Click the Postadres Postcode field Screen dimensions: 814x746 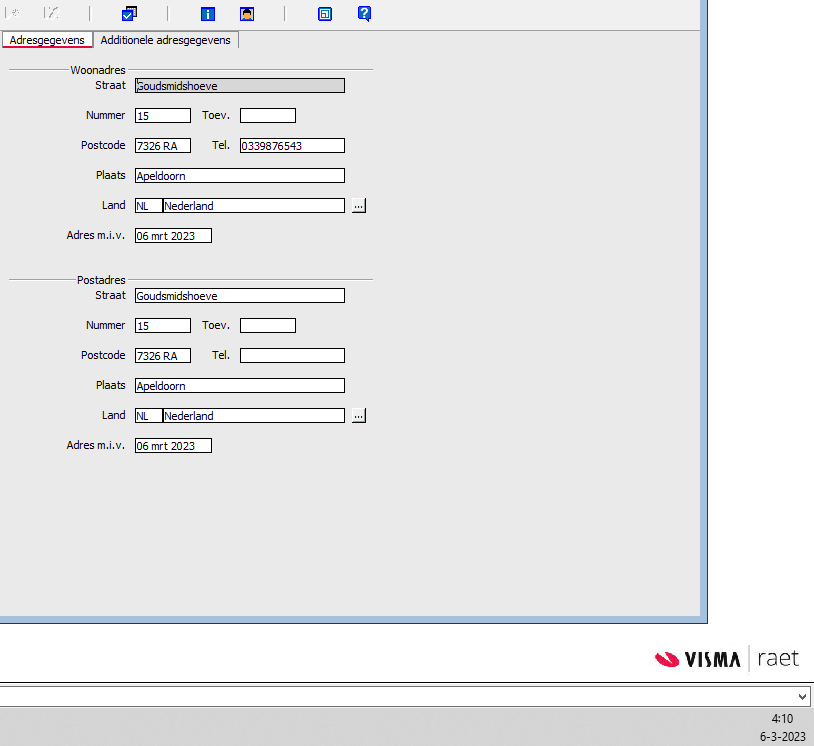coord(163,356)
